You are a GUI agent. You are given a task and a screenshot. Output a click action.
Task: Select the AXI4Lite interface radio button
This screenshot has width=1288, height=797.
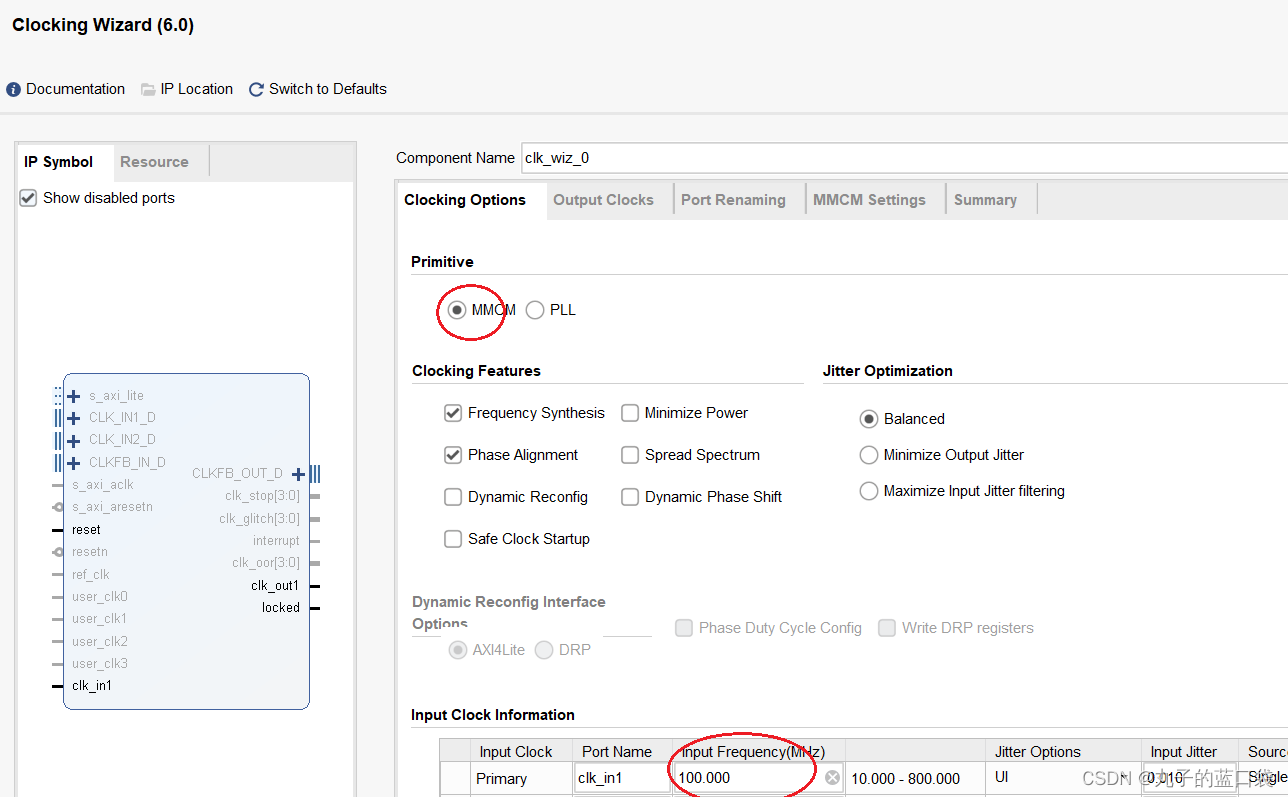pos(458,650)
